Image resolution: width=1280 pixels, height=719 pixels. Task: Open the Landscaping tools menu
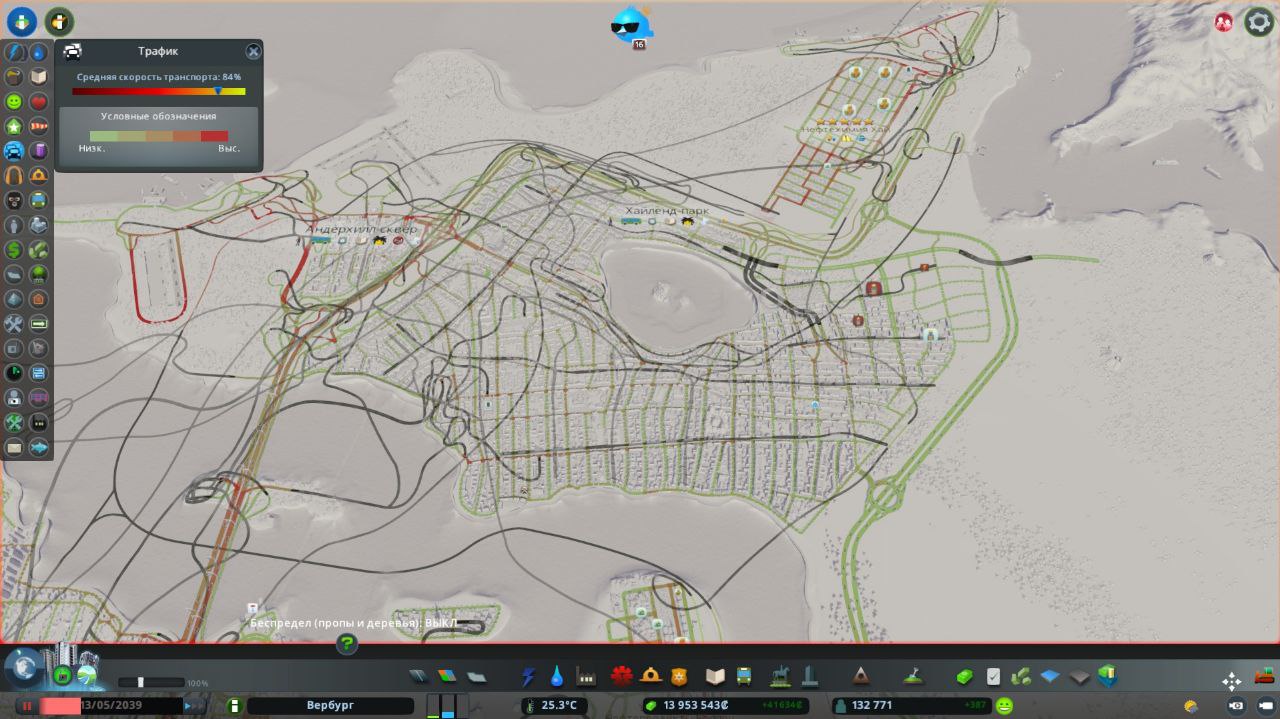tap(913, 677)
